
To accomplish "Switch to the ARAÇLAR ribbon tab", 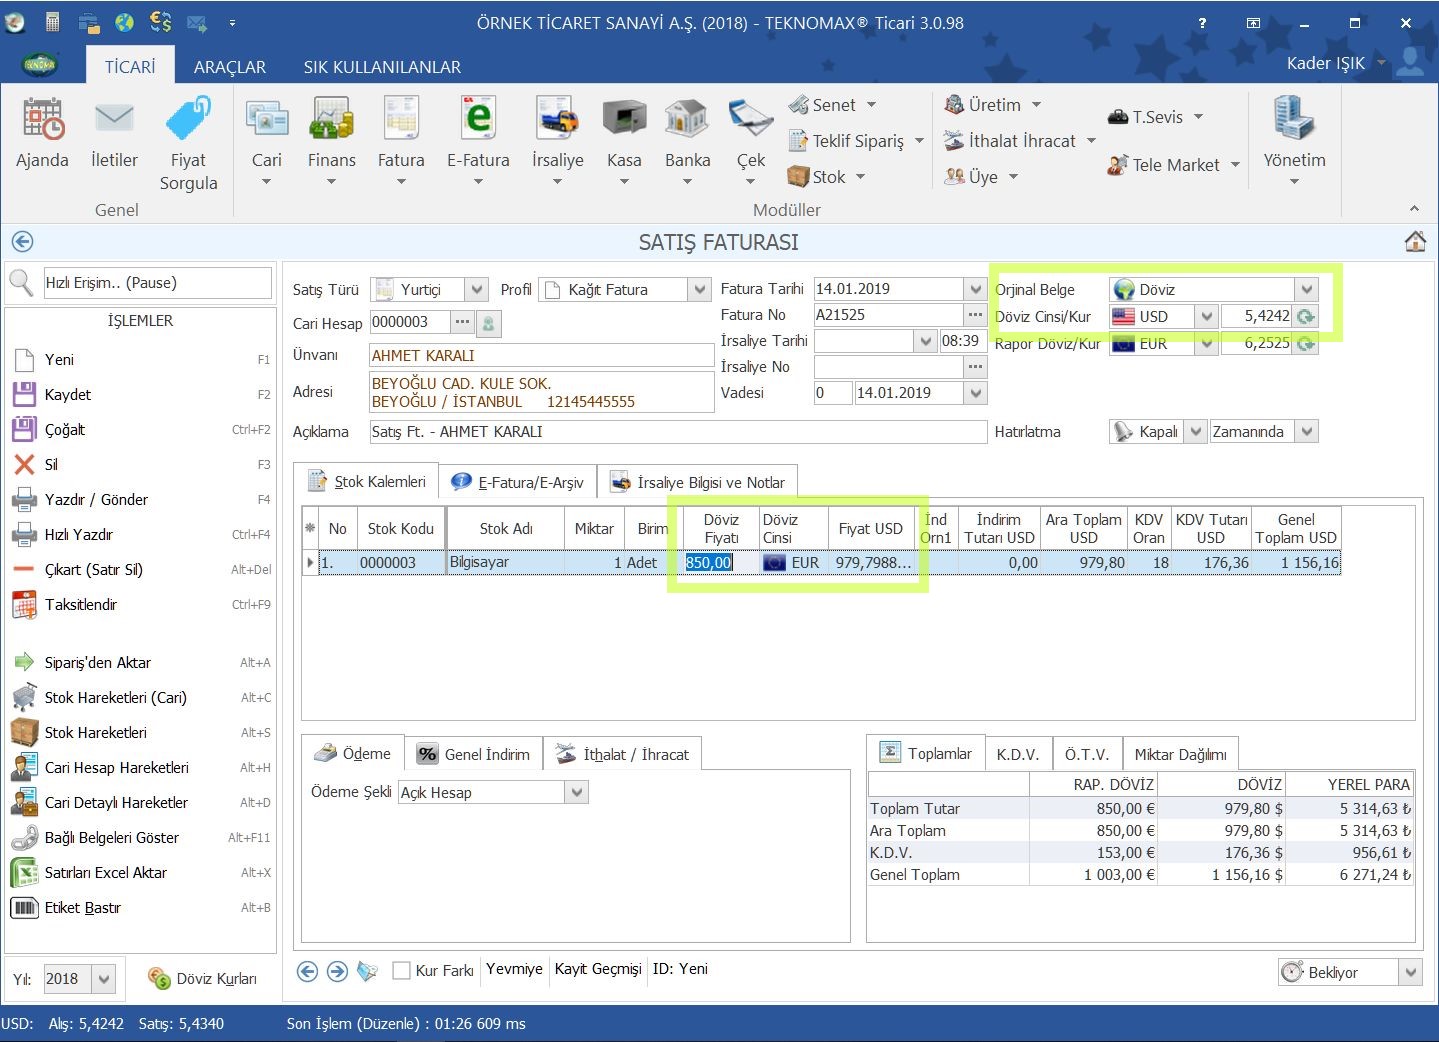I will click(229, 67).
